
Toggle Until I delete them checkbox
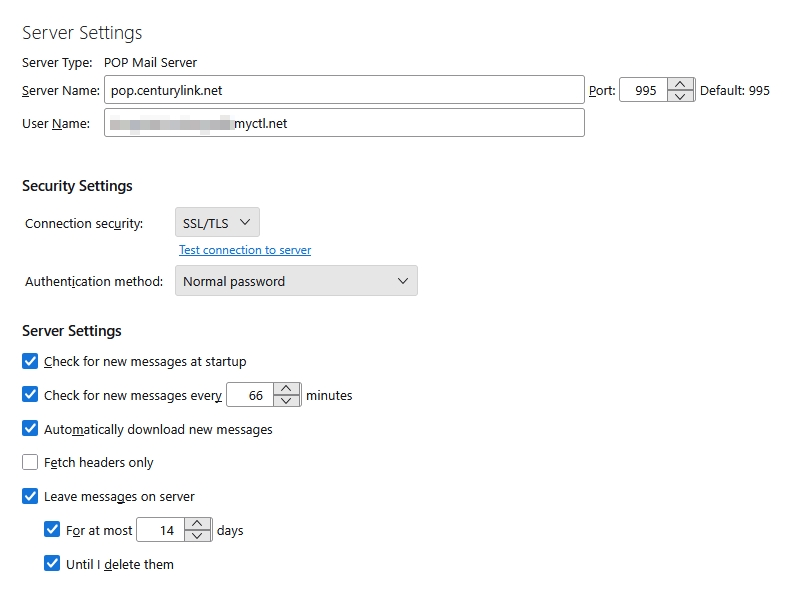tap(53, 564)
